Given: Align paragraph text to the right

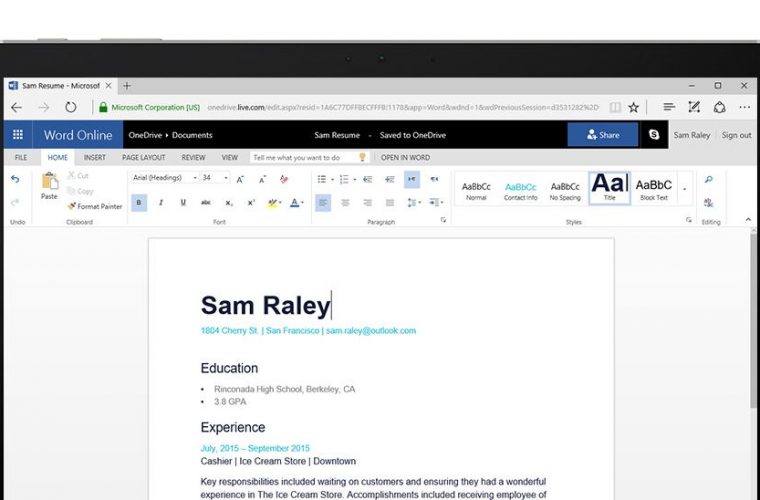Looking at the screenshot, I should [x=367, y=203].
